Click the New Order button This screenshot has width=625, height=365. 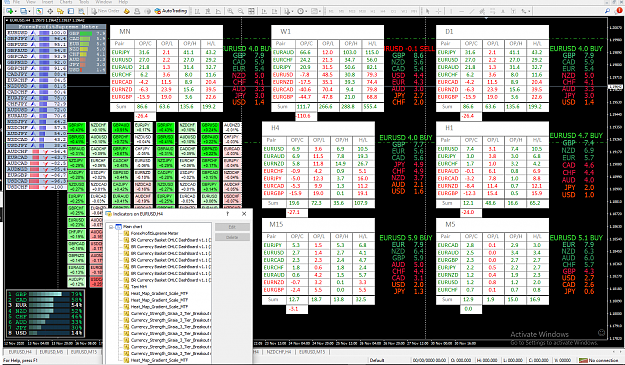(x=105, y=11)
